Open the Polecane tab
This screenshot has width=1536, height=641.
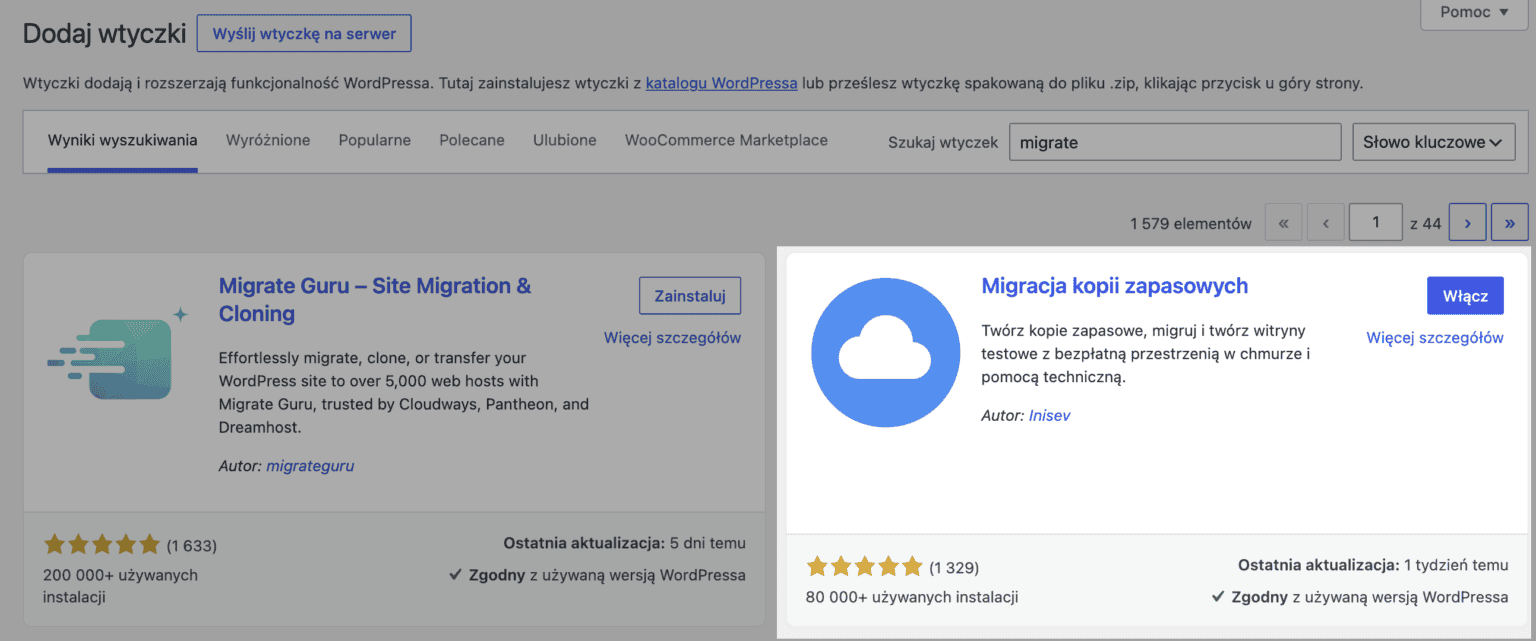pos(472,140)
